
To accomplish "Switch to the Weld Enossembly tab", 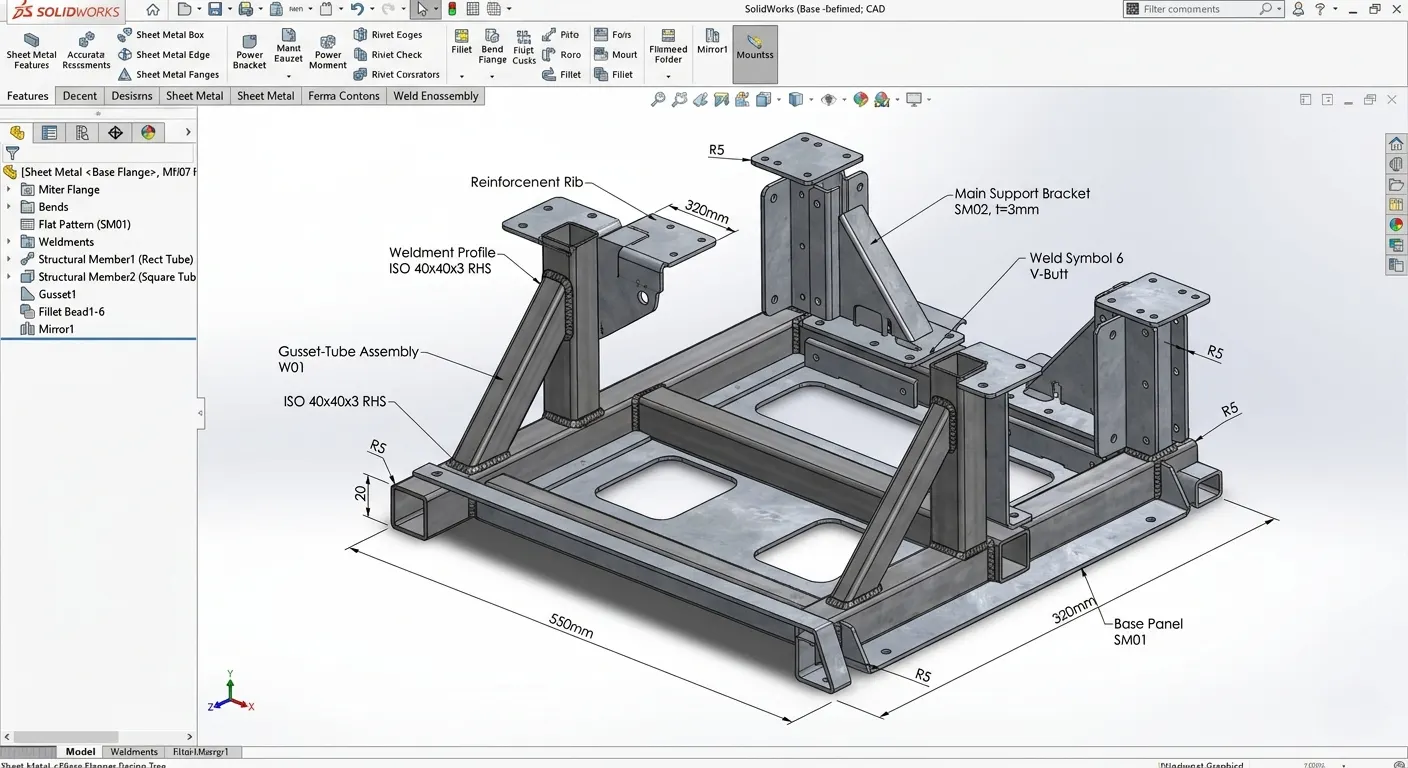I will (x=436, y=96).
